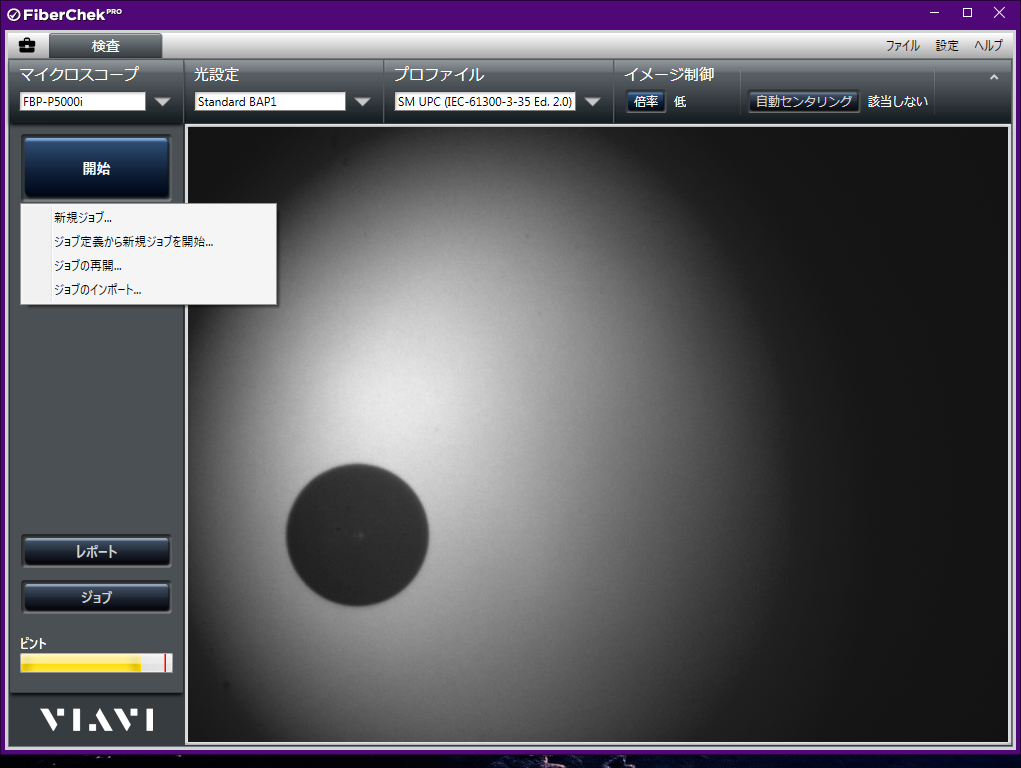The height and width of the screenshot is (768, 1021).
Task: Select ジョブ定義から新規ジョブを開始... entry
Action: pyautogui.click(x=148, y=242)
